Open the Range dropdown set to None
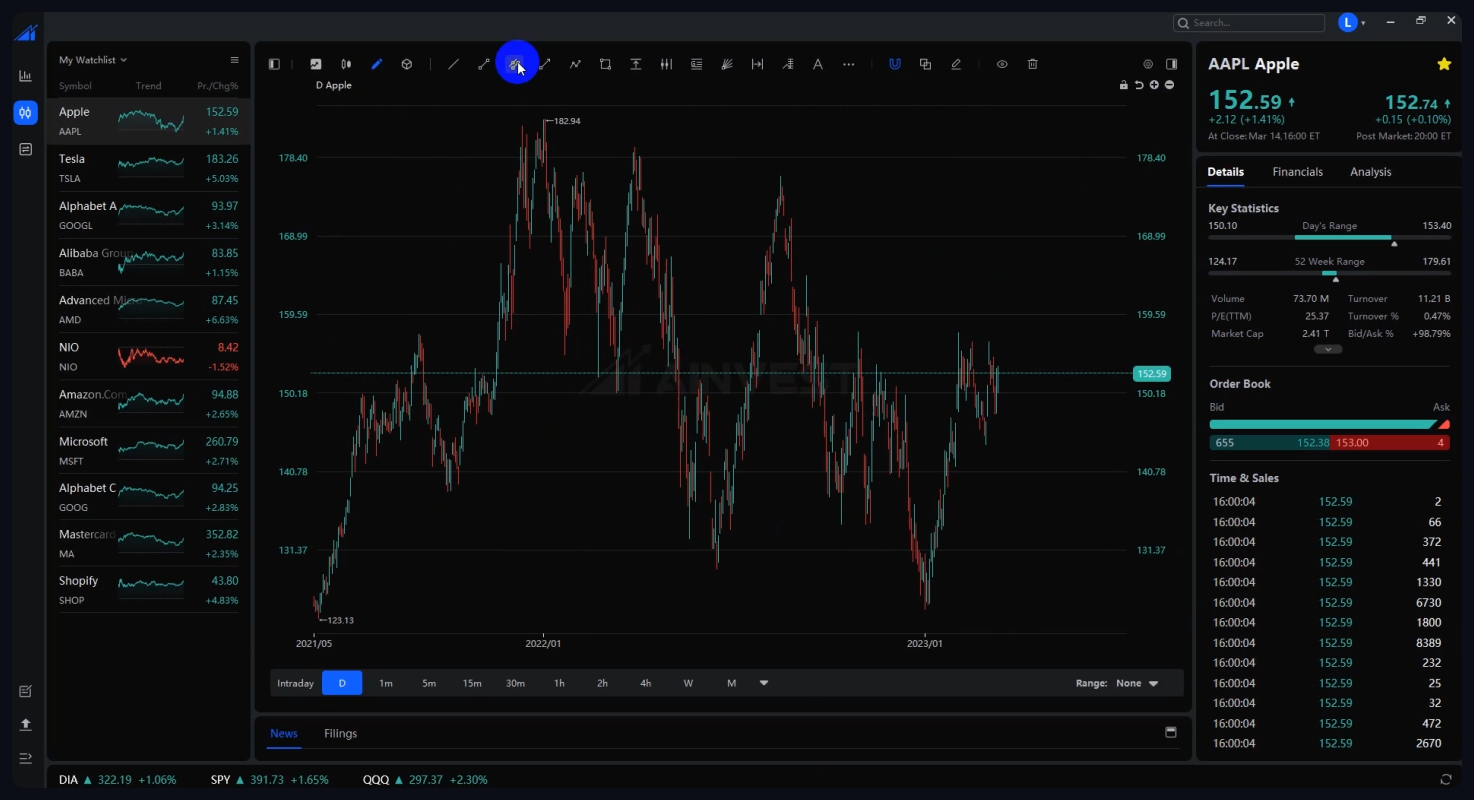1474x800 pixels. (1136, 683)
